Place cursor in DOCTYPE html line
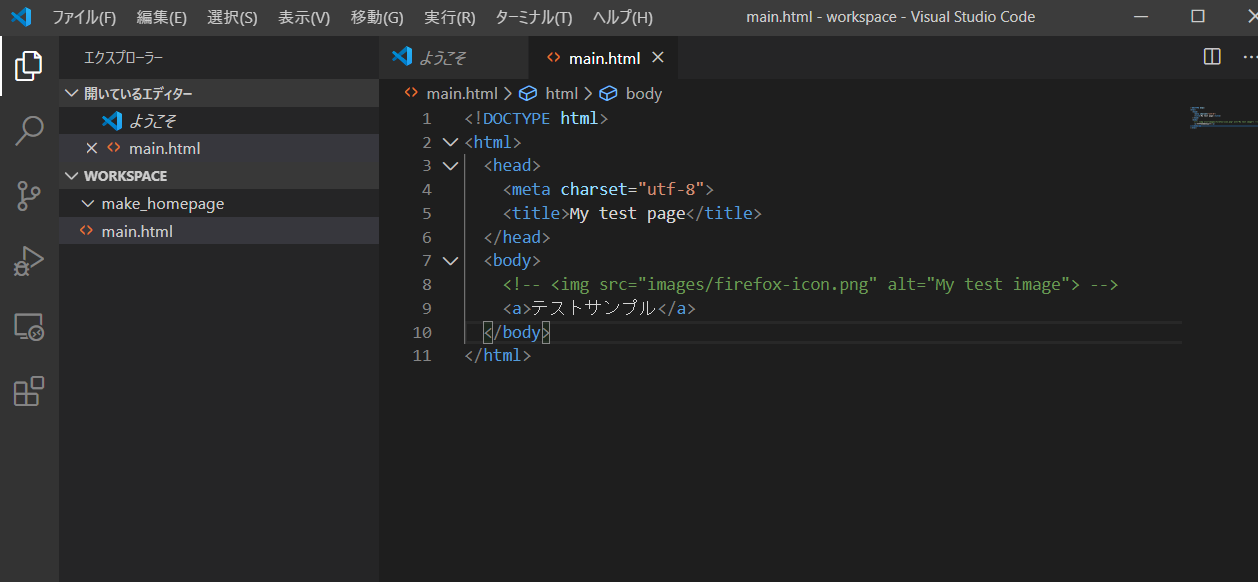The image size is (1258, 582). [536, 118]
